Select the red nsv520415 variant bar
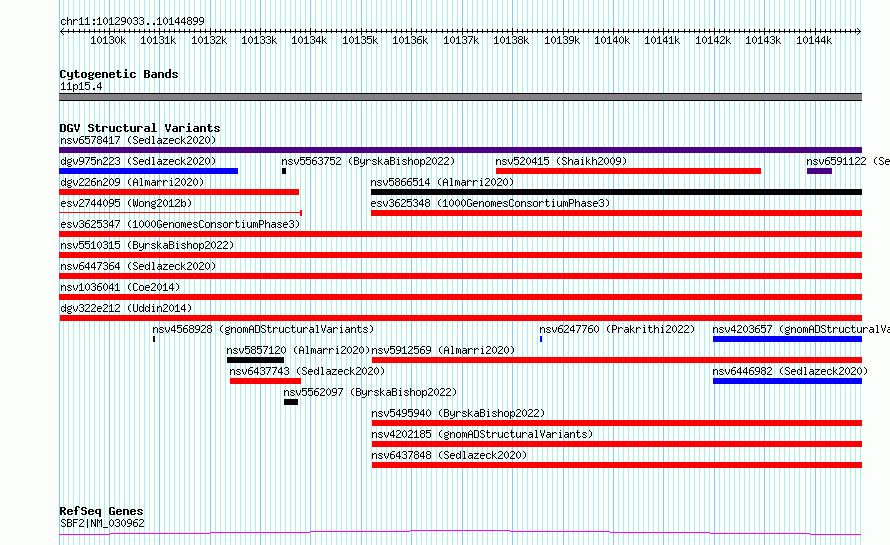The image size is (890, 545). pyautogui.click(x=628, y=171)
